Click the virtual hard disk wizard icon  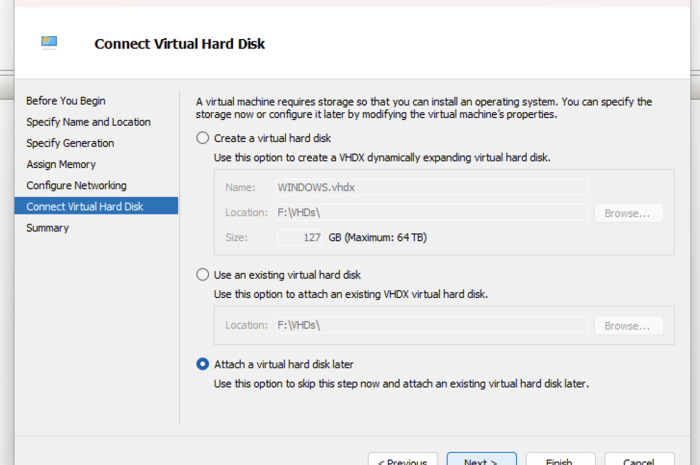49,42
